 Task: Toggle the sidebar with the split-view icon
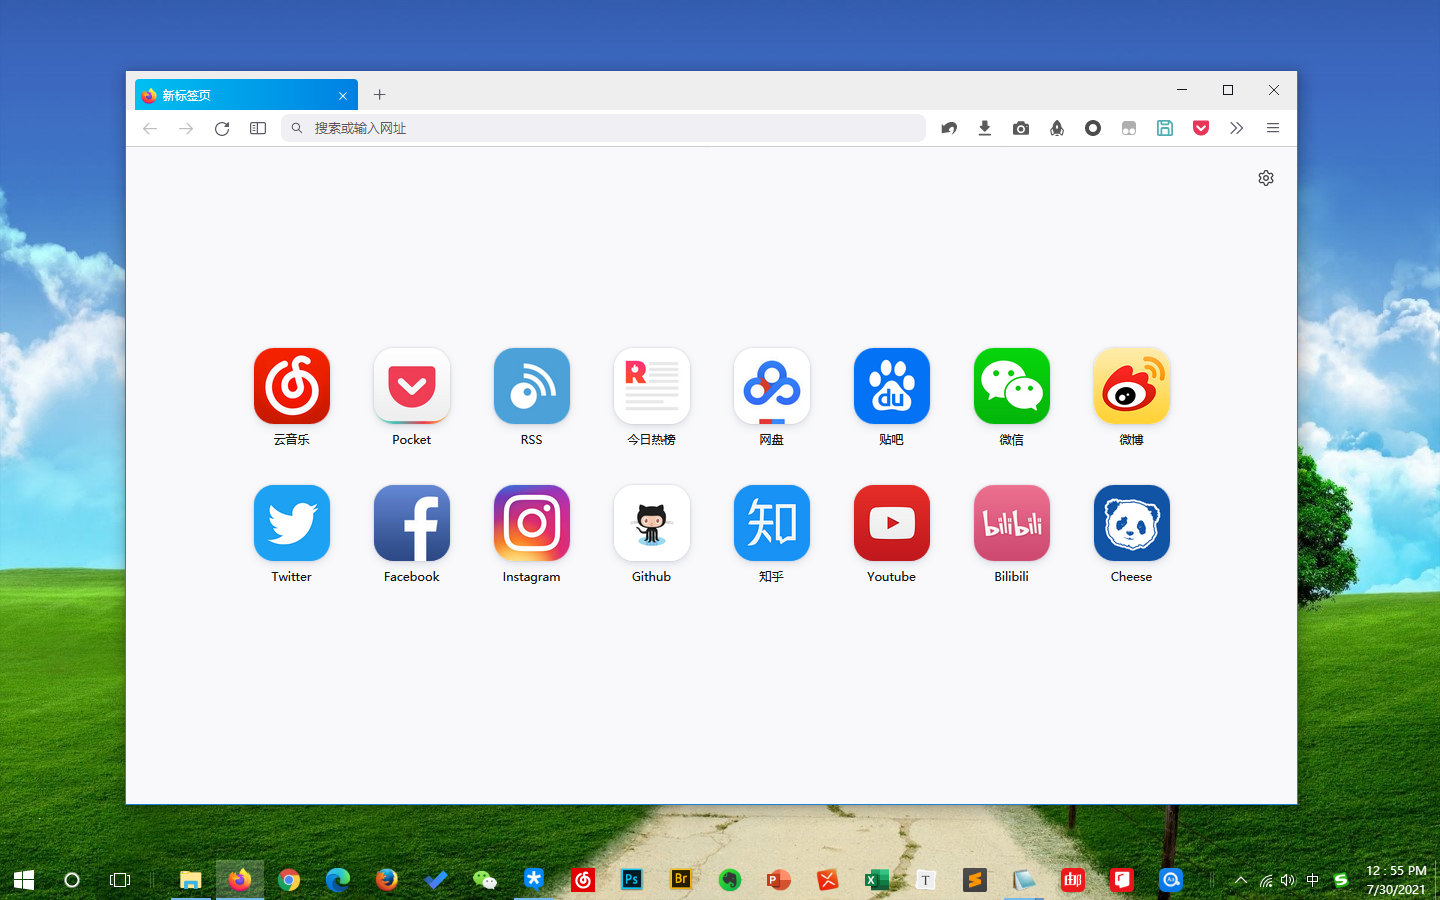click(258, 128)
